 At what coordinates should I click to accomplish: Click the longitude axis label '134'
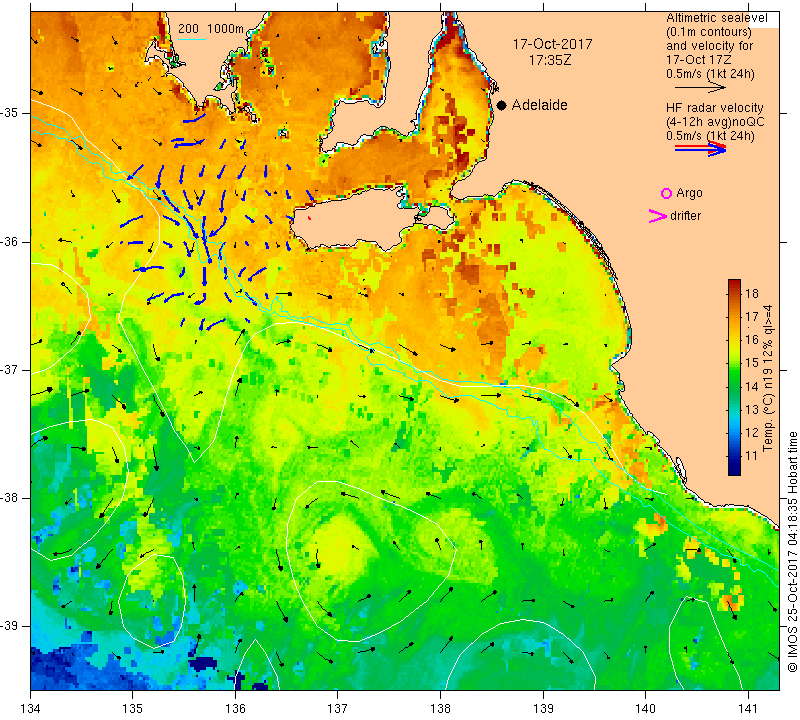pyautogui.click(x=31, y=708)
